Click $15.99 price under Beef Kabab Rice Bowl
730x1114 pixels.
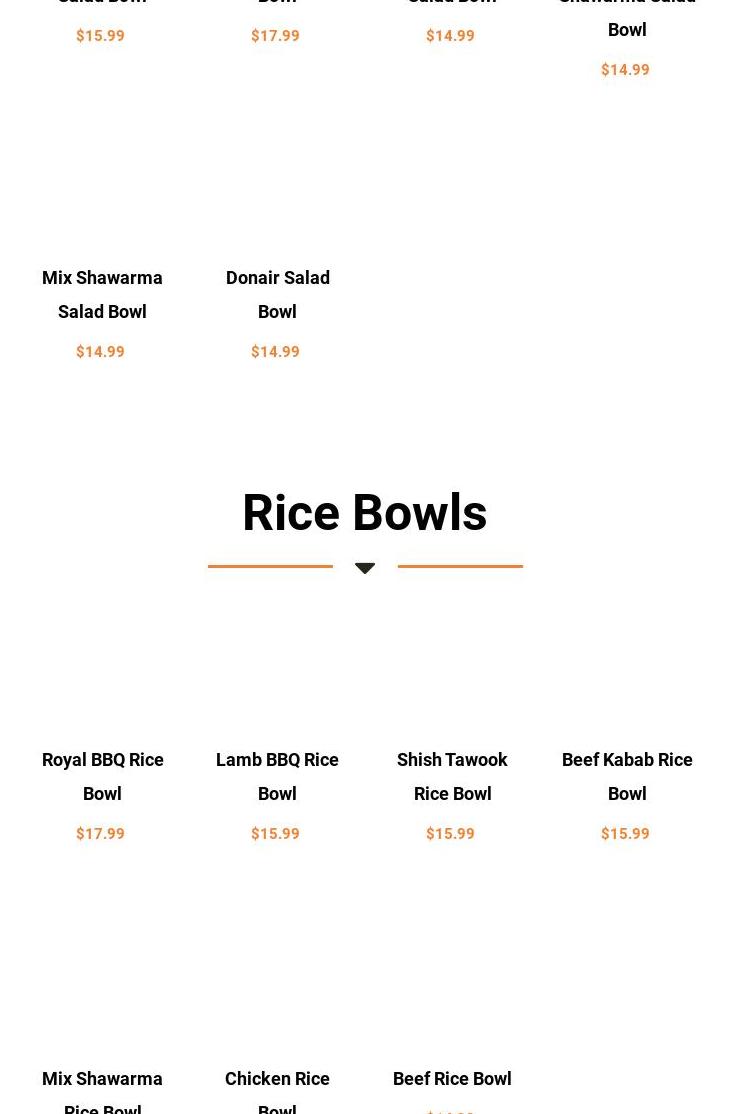click(625, 833)
